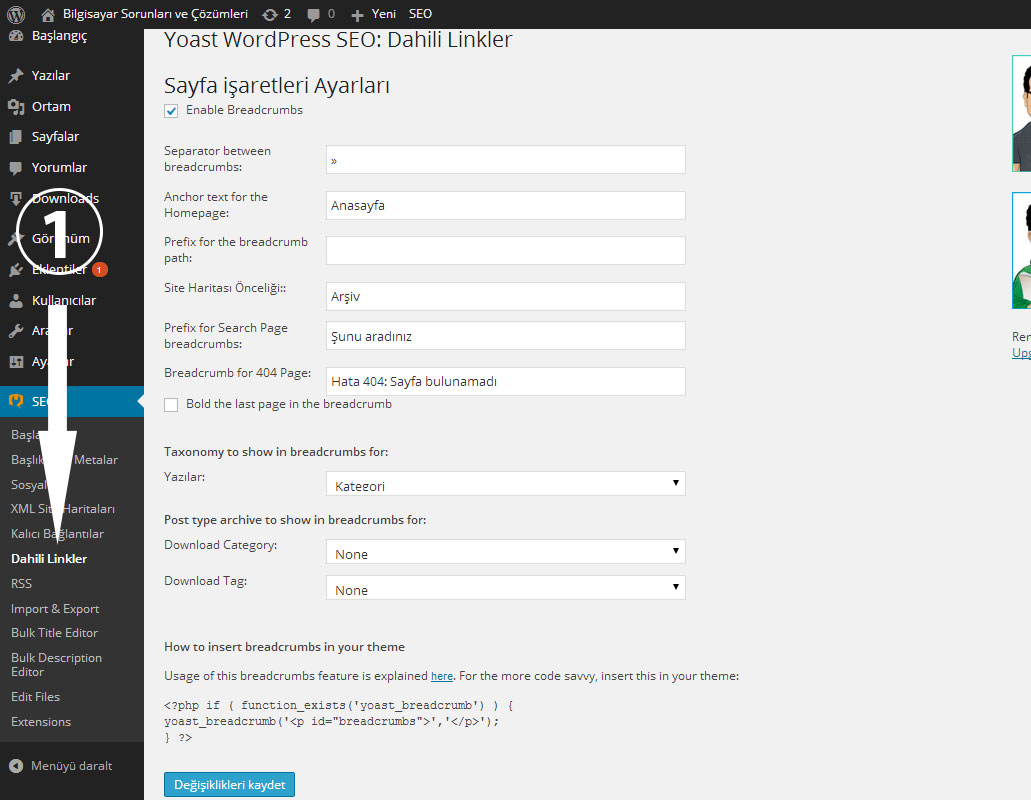Click the Eklentiler plugin icon
Viewport: 1031px width, 800px height.
tap(16, 270)
